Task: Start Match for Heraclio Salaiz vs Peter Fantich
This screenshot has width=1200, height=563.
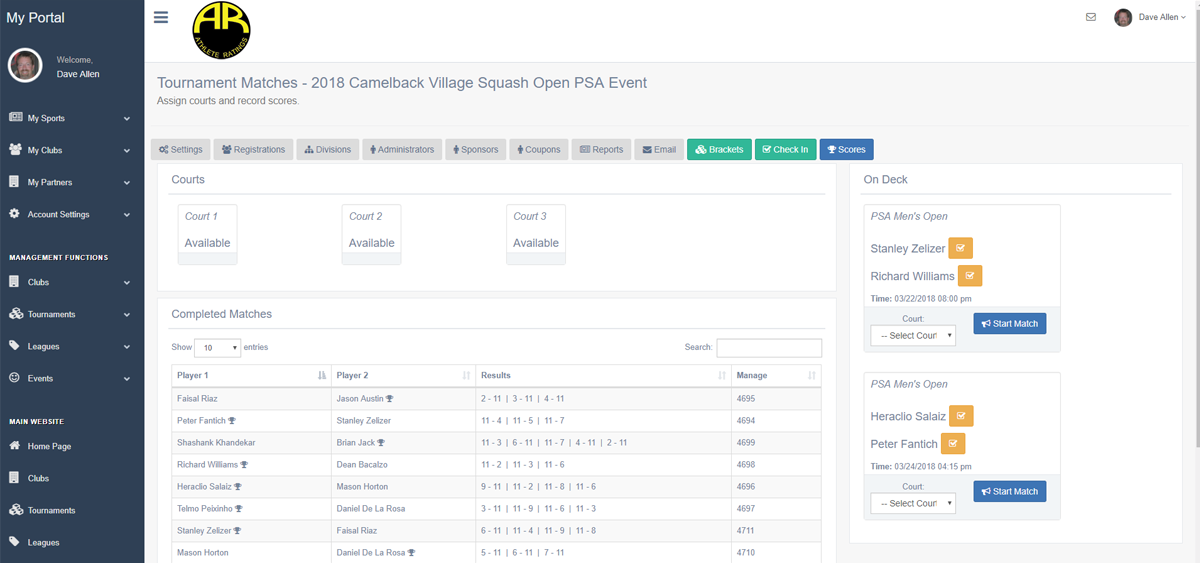Action: (x=1009, y=491)
